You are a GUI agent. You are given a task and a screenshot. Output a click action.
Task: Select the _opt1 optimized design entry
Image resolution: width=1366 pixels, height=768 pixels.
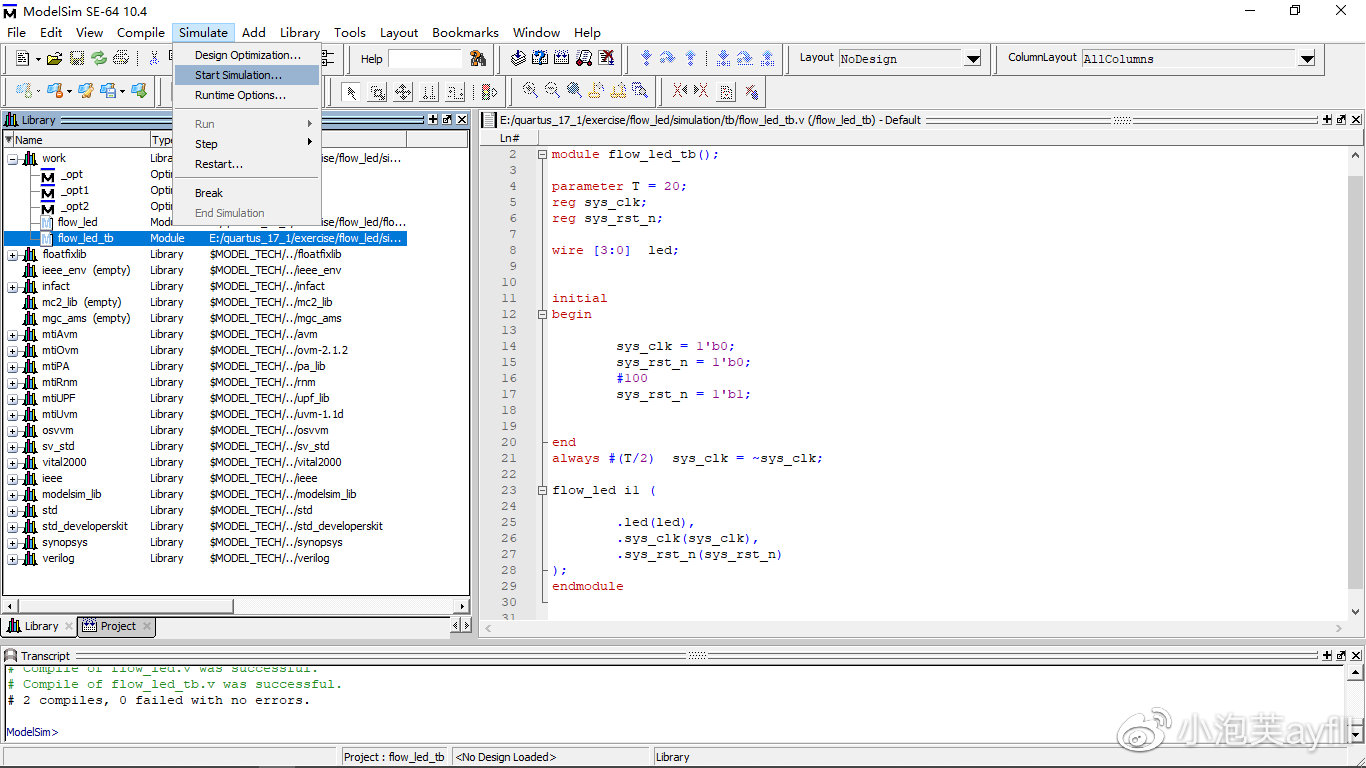[x=75, y=190]
